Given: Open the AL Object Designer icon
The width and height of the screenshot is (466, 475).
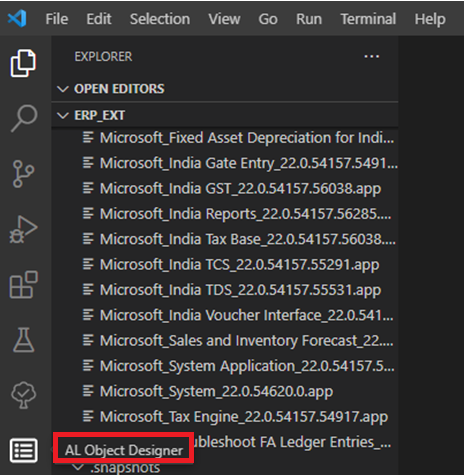Looking at the screenshot, I should point(23,451).
